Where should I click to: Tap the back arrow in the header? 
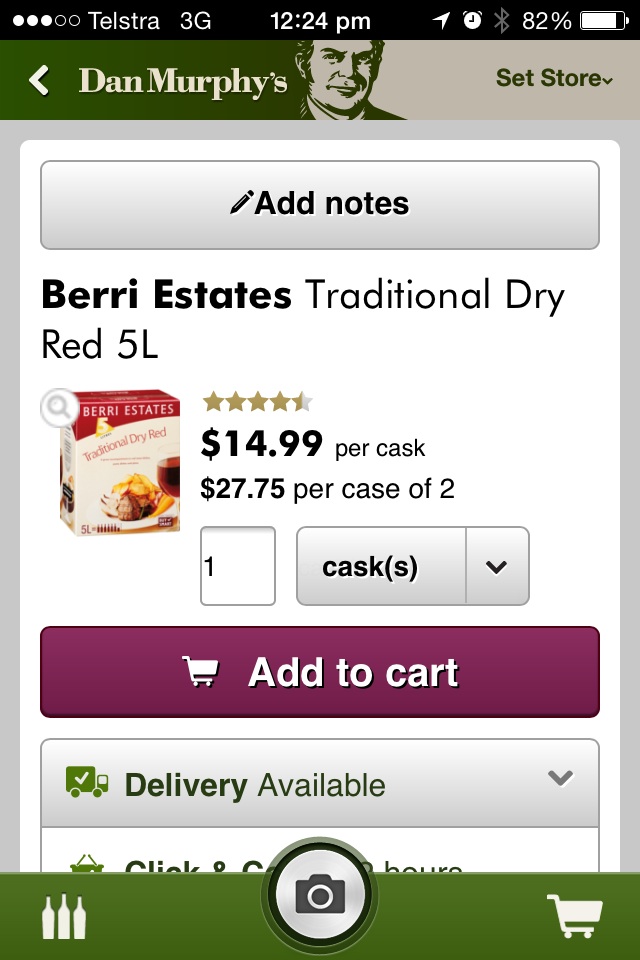[39, 80]
